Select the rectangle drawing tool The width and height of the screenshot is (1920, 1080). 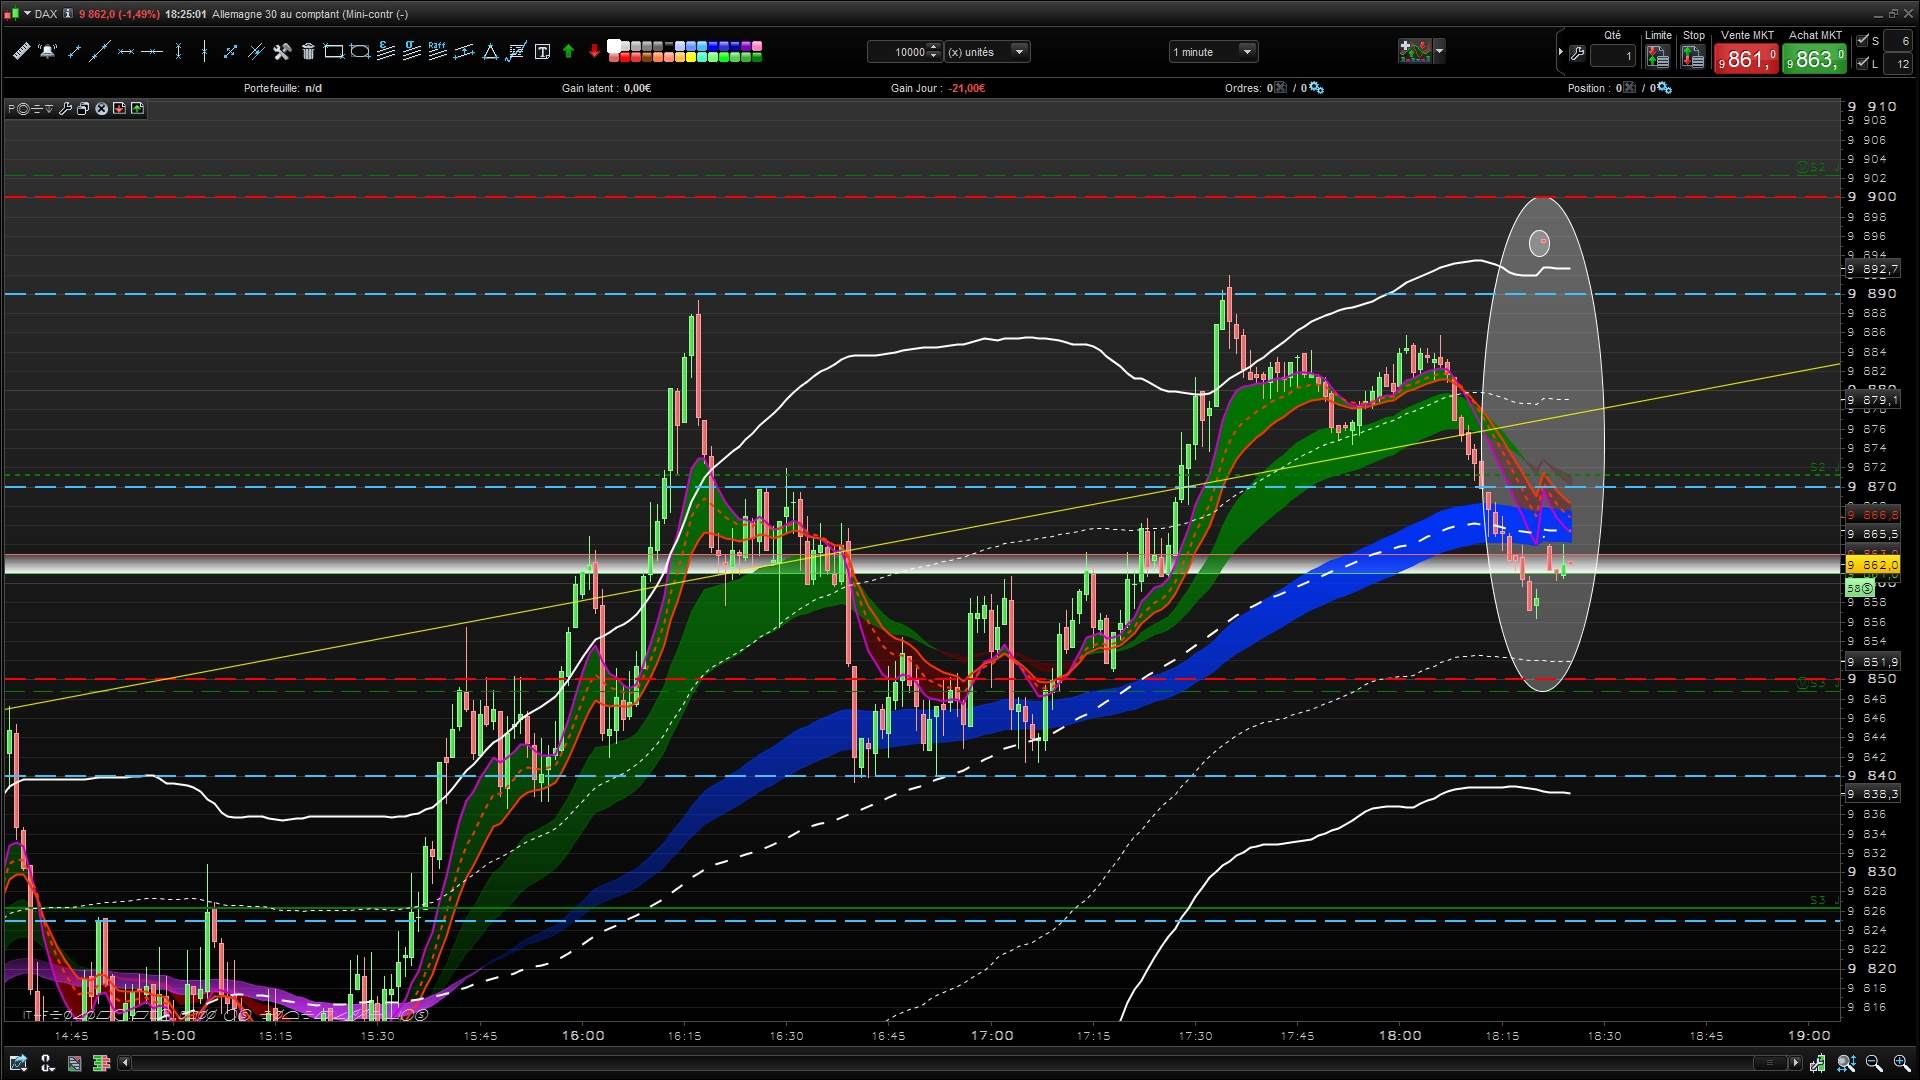334,51
